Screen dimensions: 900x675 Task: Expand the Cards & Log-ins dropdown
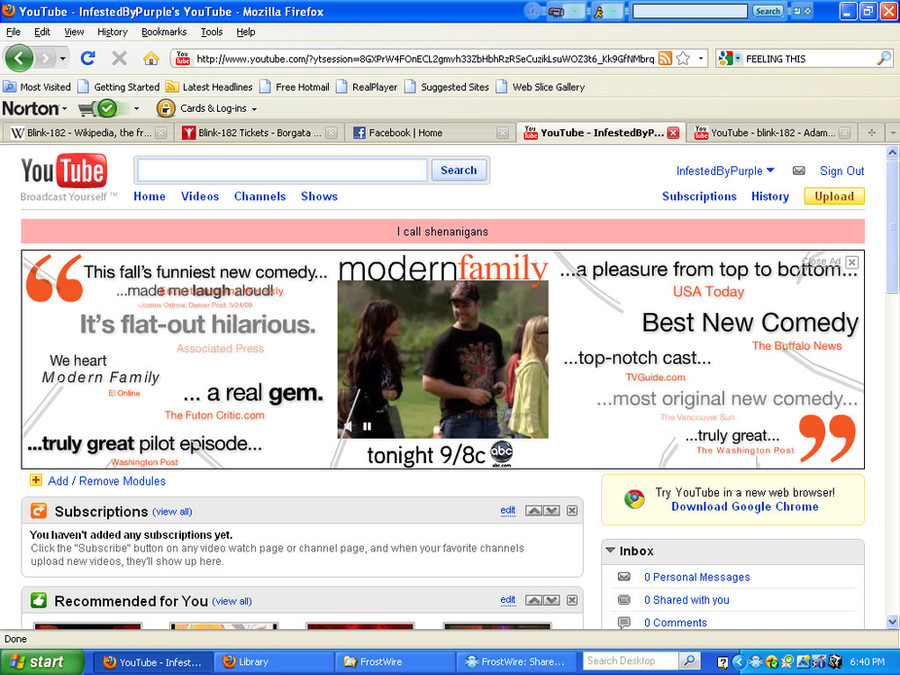[x=254, y=108]
